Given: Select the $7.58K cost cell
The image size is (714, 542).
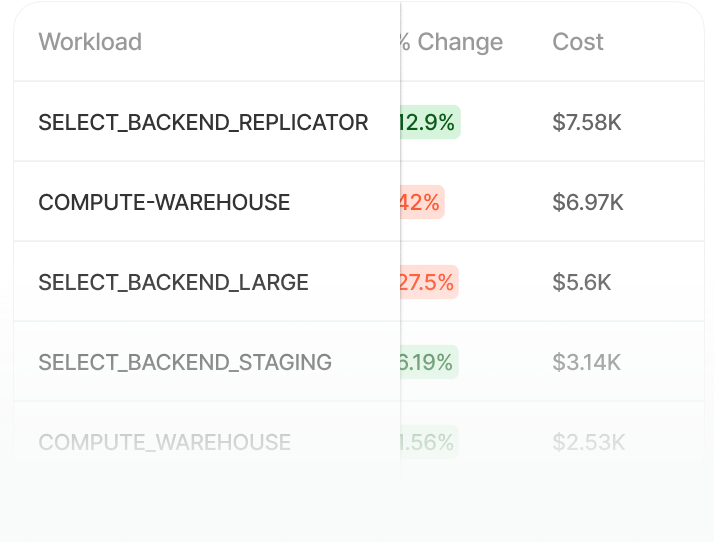Looking at the screenshot, I should [587, 122].
